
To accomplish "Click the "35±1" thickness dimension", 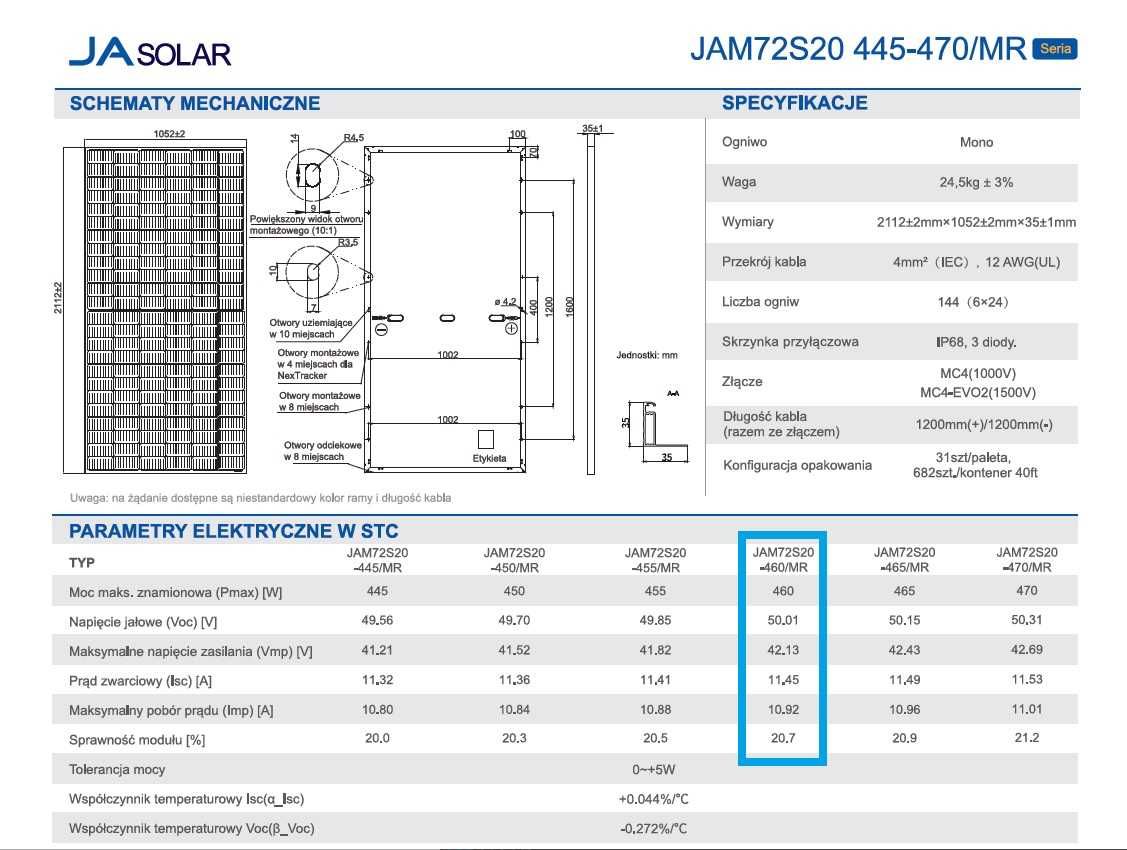I will (593, 129).
